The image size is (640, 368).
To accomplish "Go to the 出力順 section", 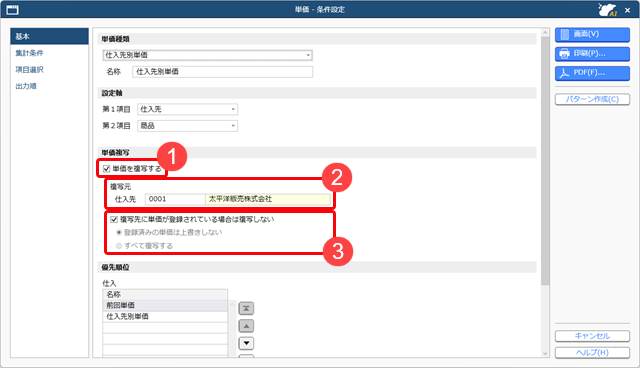I will click(26, 86).
